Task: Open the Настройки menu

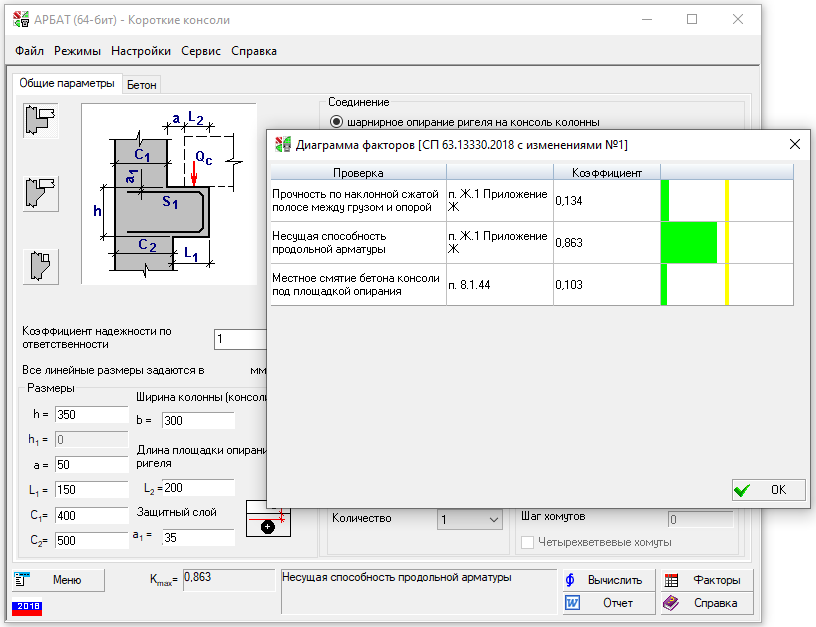Action: click(x=140, y=51)
